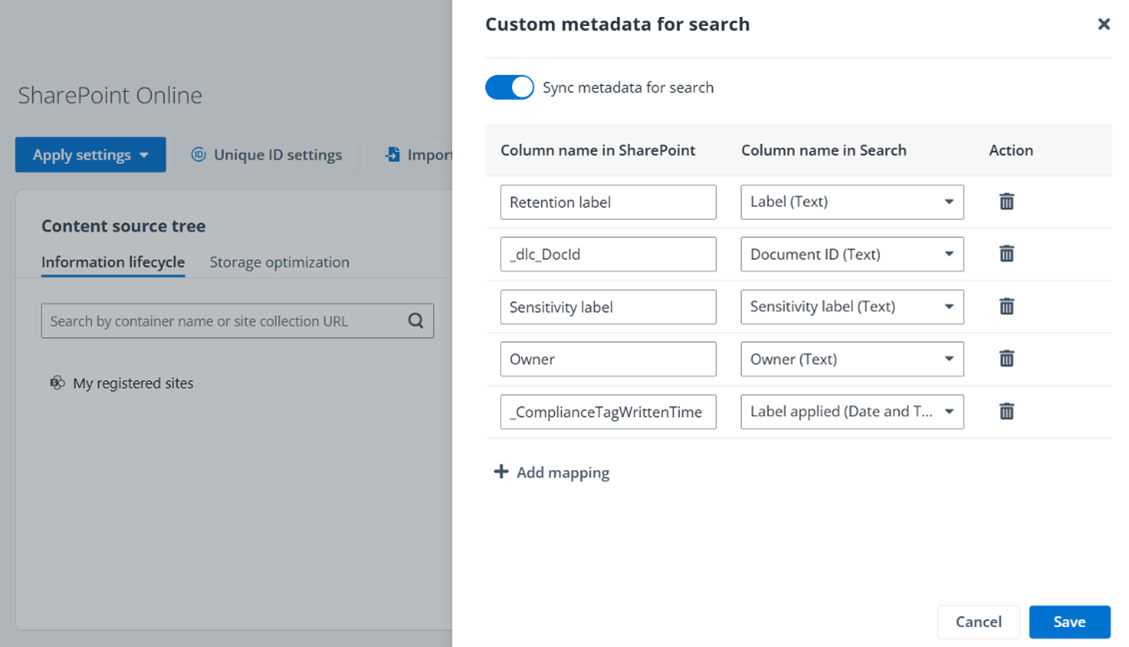
Task: Open the Apply settings menu
Action: point(90,155)
